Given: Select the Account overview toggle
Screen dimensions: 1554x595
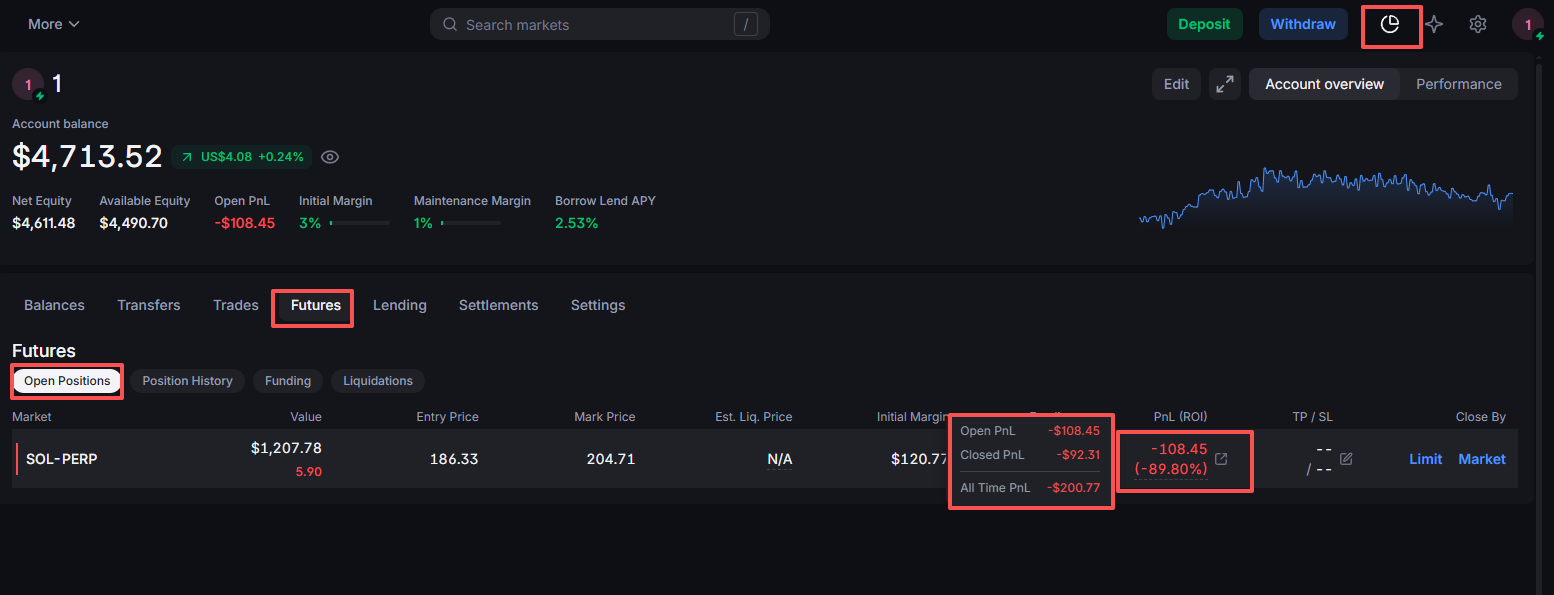Looking at the screenshot, I should [1324, 85].
